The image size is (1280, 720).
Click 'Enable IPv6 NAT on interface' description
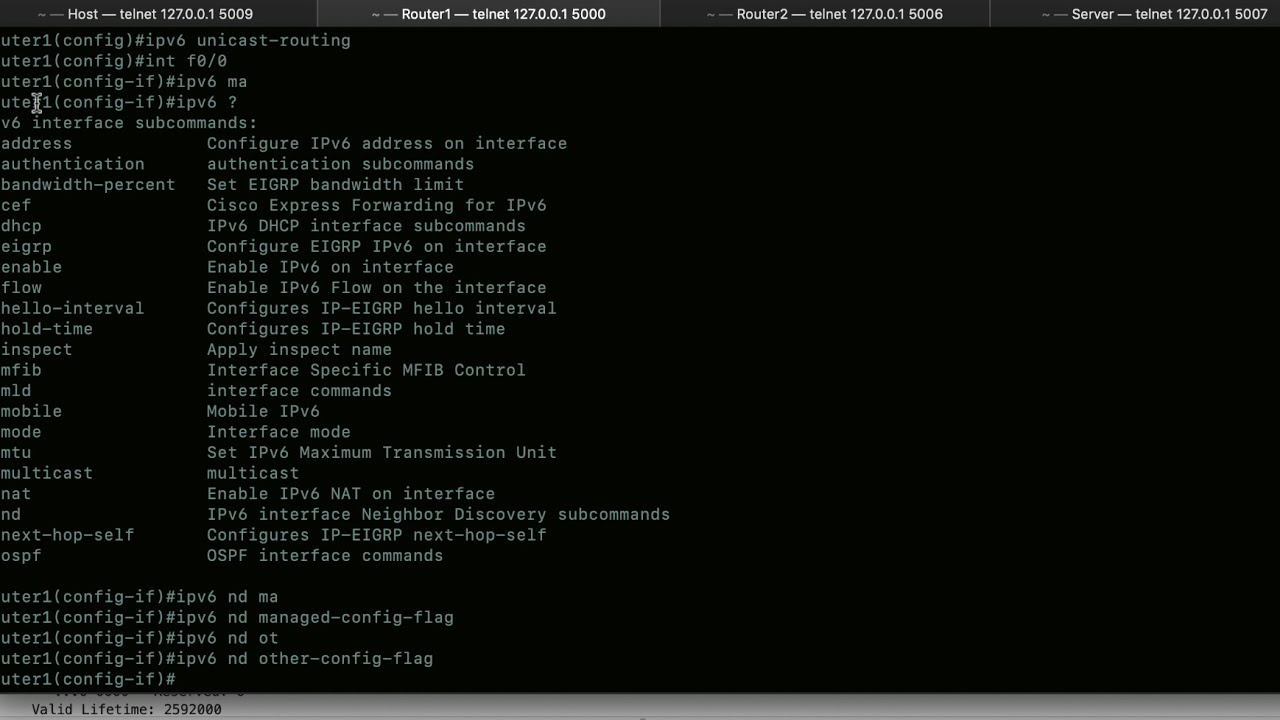tap(351, 494)
